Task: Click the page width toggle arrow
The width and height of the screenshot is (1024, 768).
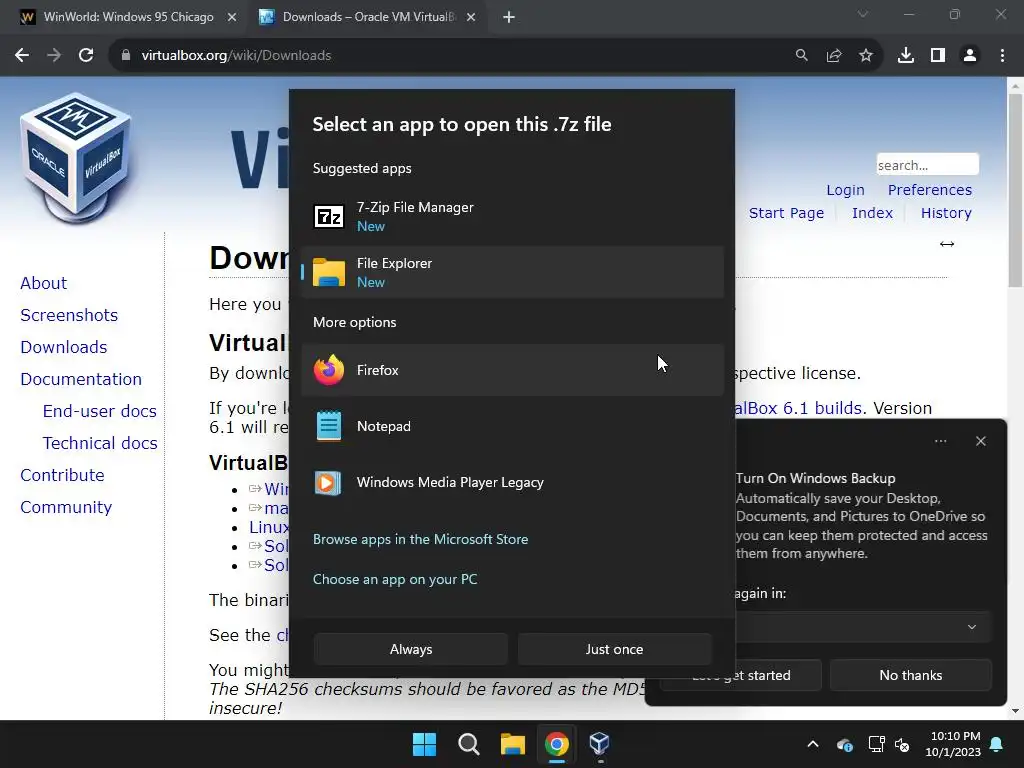Action: 947,244
